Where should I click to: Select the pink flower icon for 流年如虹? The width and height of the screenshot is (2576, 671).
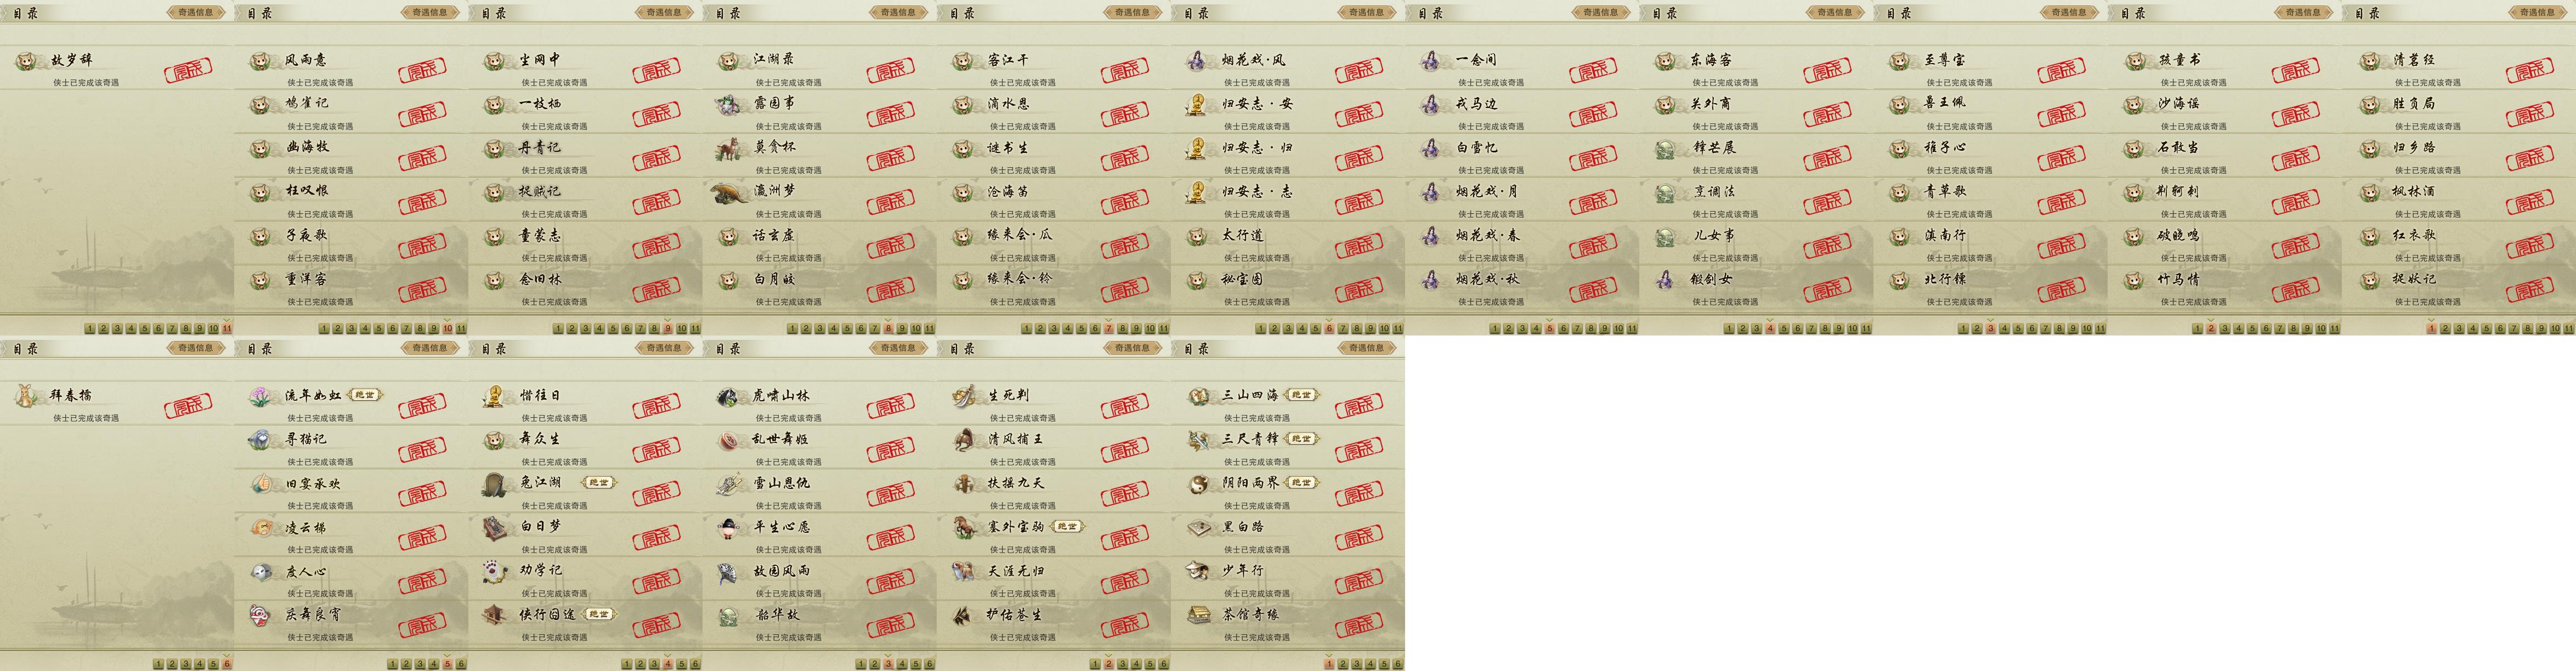click(260, 397)
